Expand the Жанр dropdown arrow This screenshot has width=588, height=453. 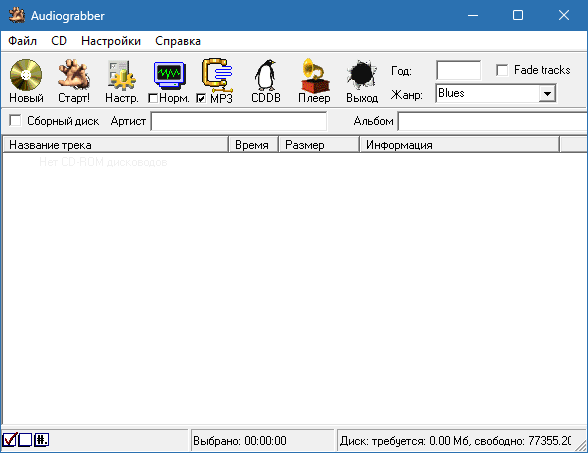click(x=547, y=93)
